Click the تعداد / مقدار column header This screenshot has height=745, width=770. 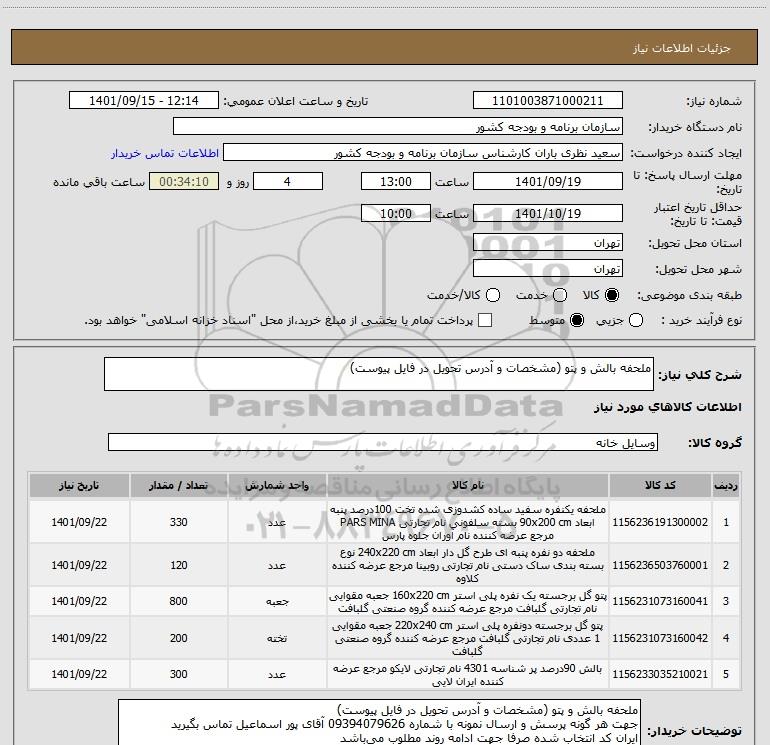(179, 485)
